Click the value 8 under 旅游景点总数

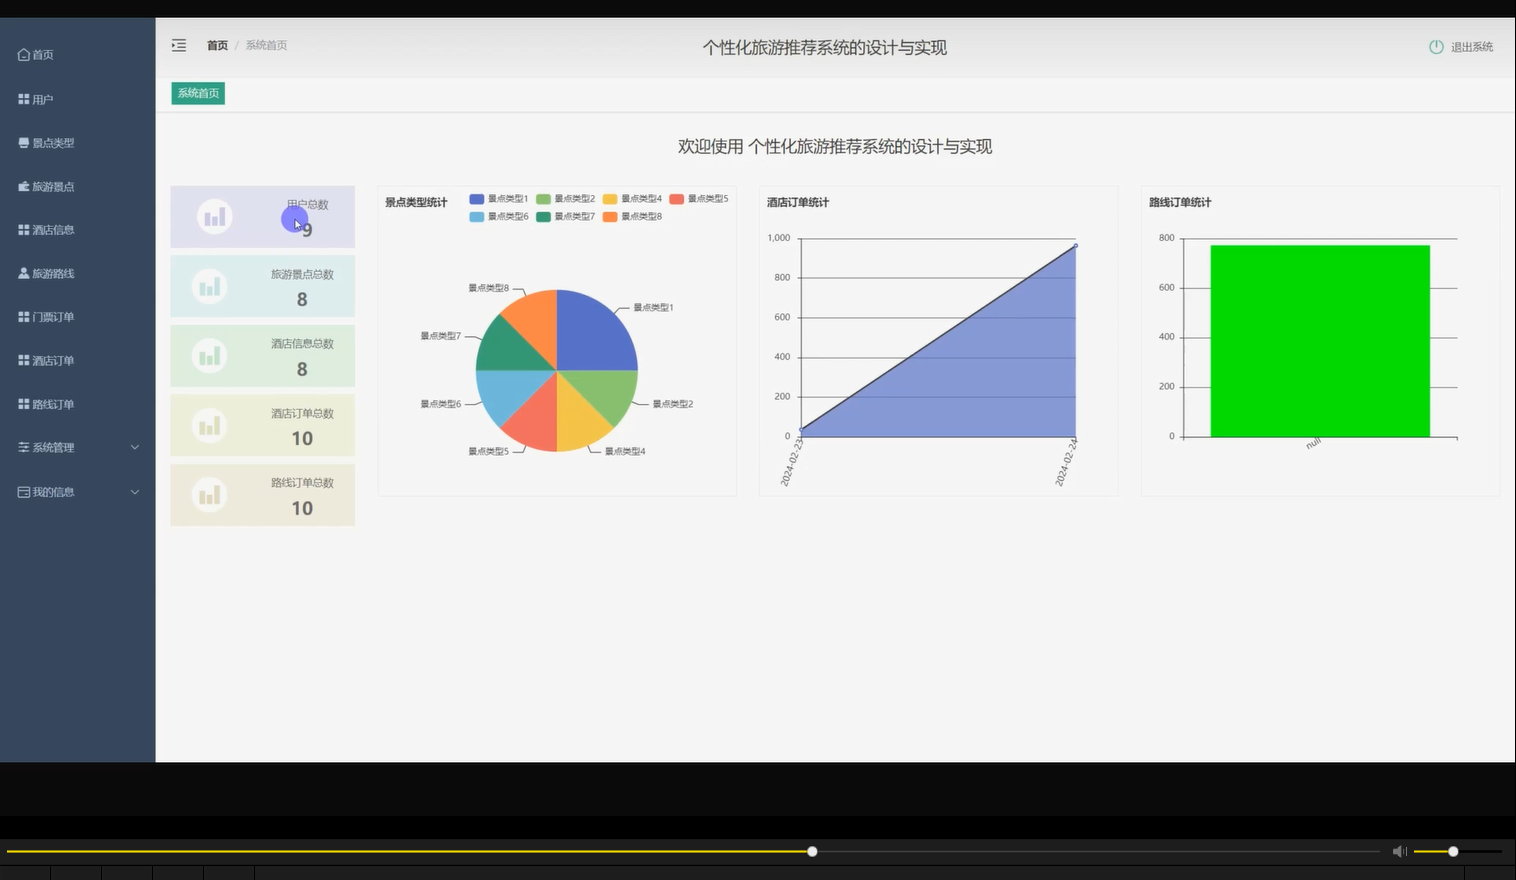coord(302,299)
